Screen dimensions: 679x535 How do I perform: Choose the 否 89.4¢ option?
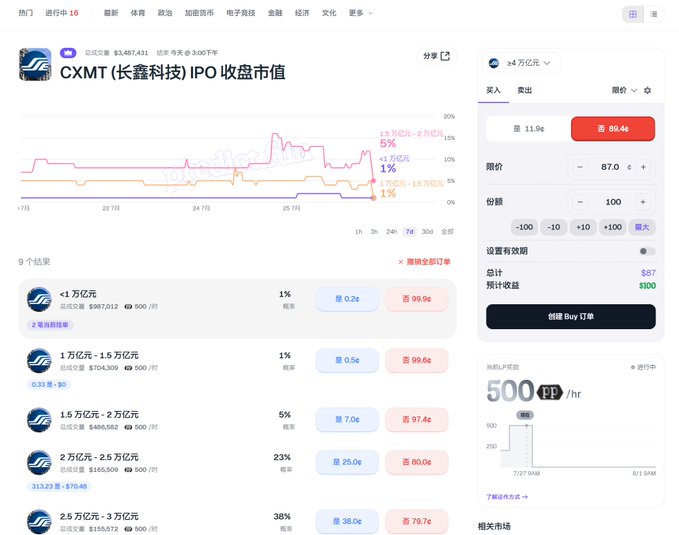613,129
